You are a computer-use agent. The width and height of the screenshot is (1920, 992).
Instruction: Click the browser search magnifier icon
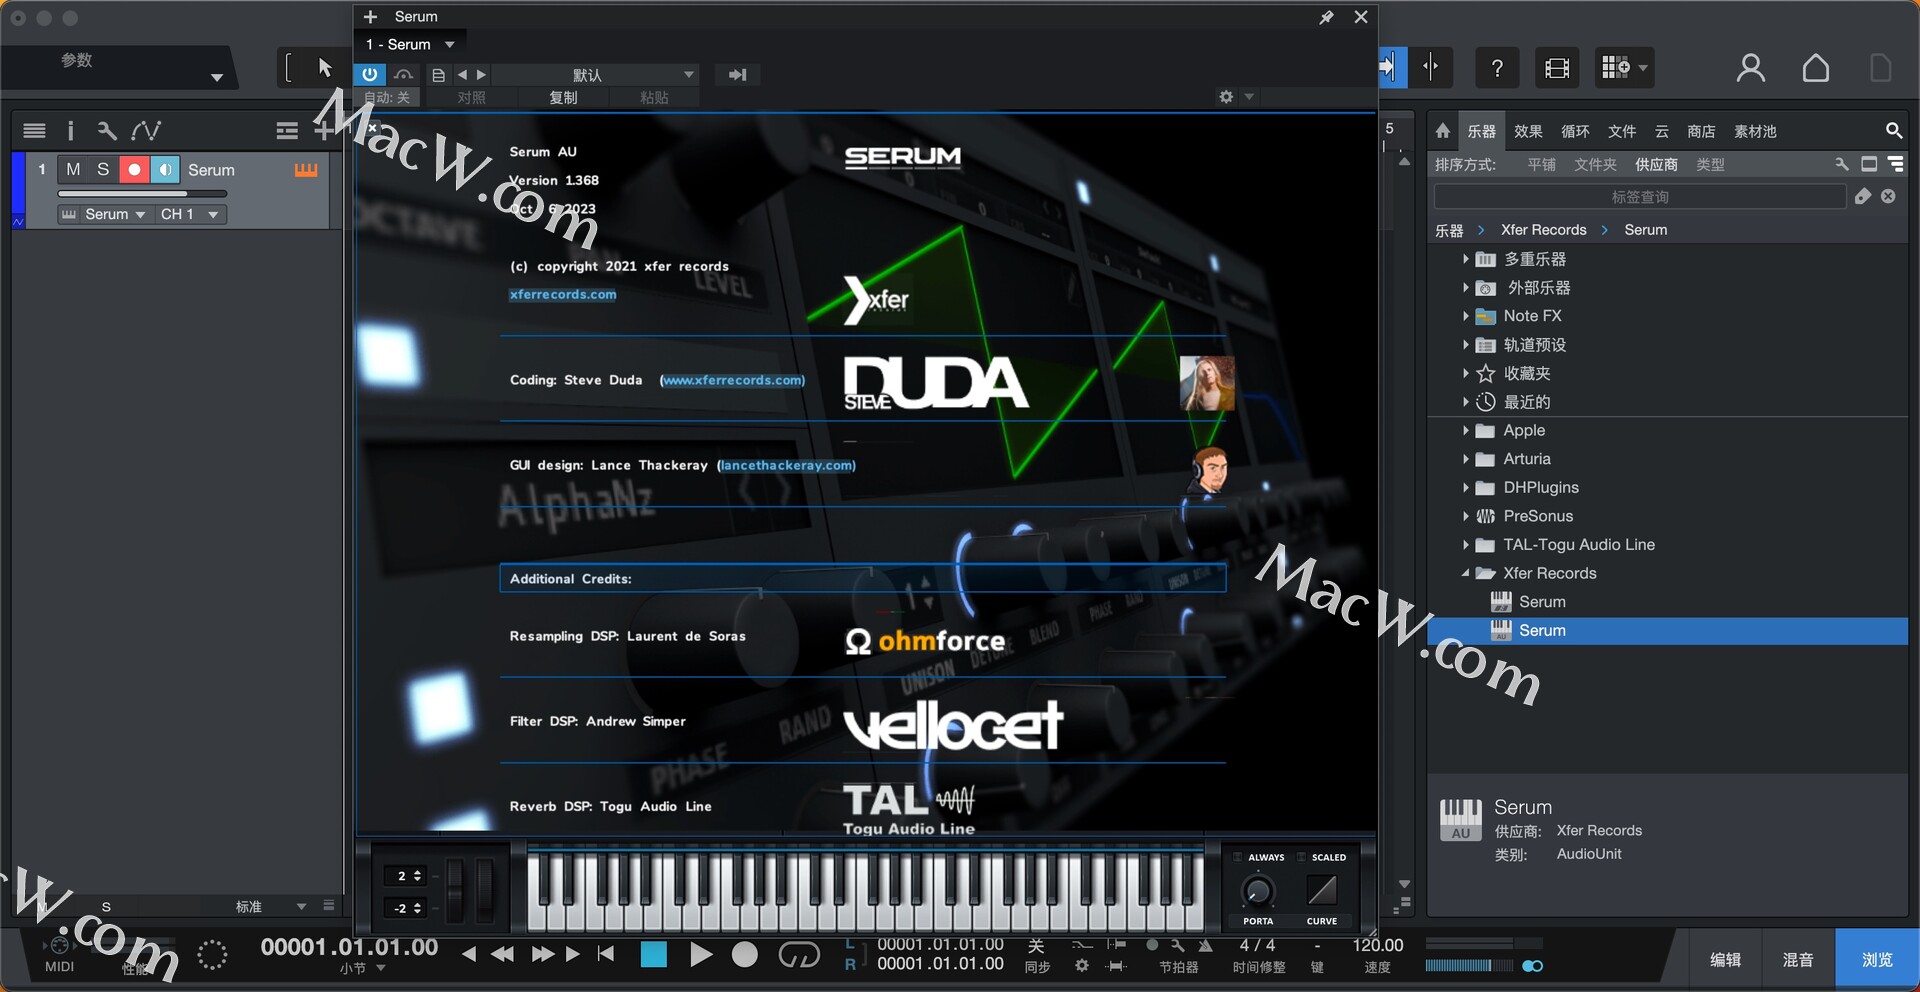1894,131
